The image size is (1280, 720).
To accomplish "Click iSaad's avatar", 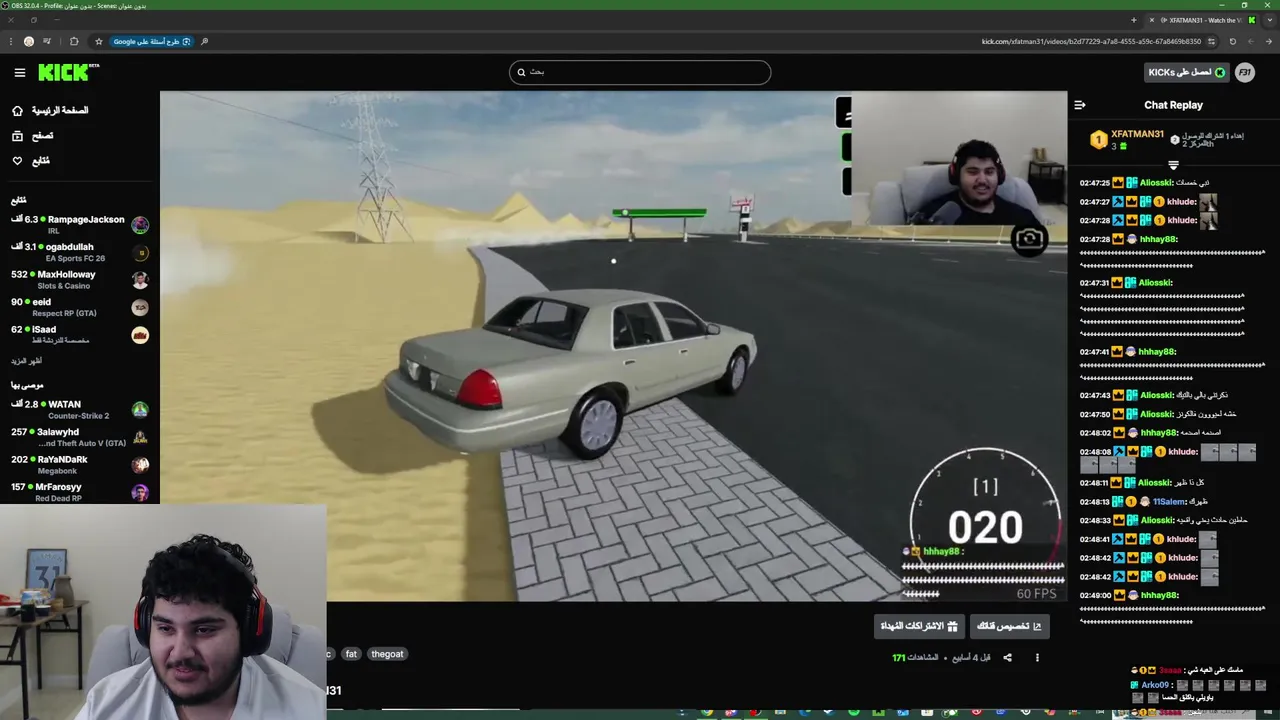I will (x=140, y=335).
